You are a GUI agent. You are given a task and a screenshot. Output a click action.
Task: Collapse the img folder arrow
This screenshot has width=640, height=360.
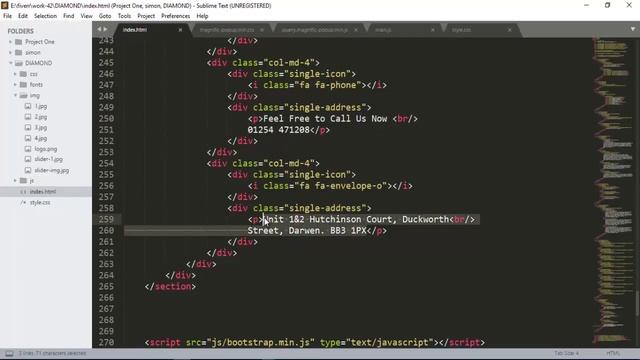pyautogui.click(x=16, y=96)
